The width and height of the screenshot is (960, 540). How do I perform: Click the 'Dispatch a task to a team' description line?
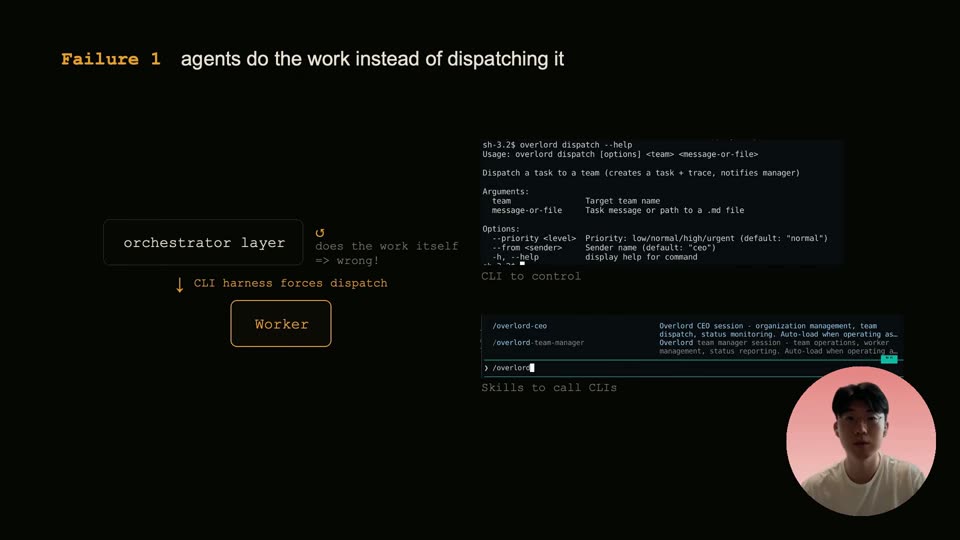tap(641, 173)
